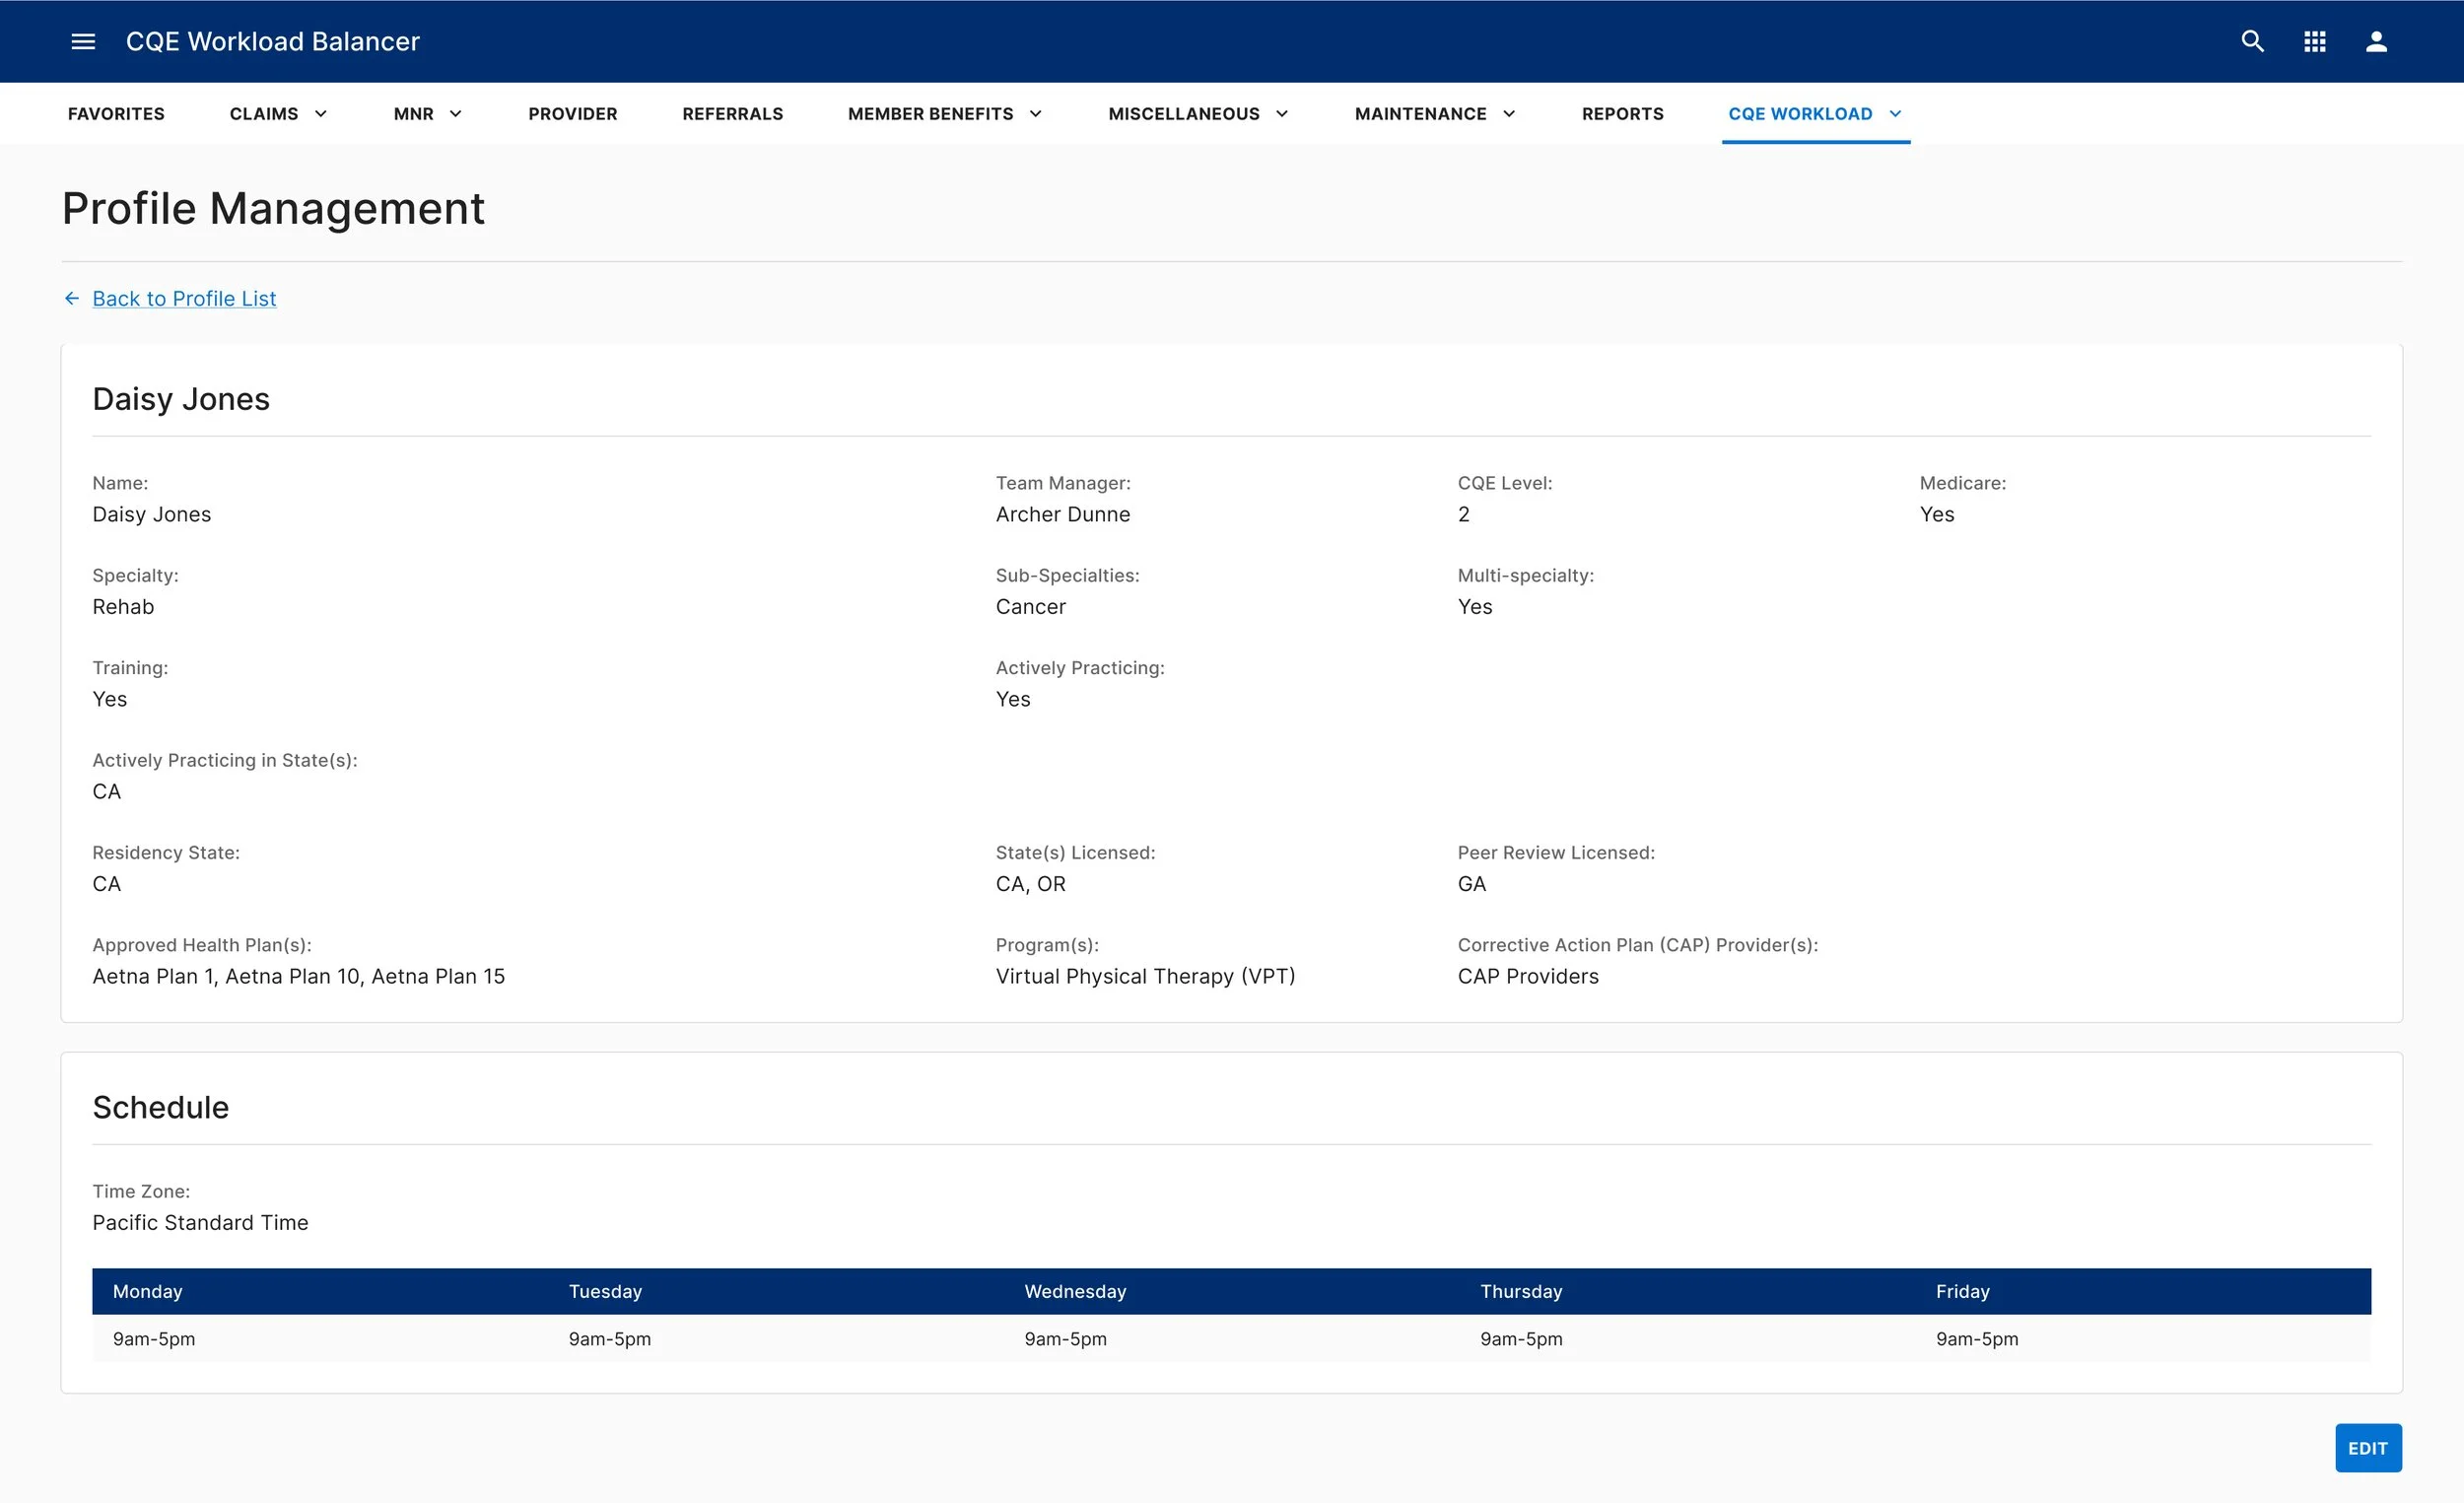Image resolution: width=2464 pixels, height=1503 pixels.
Task: Click the back arrow icon near Profile List
Action: (x=72, y=298)
